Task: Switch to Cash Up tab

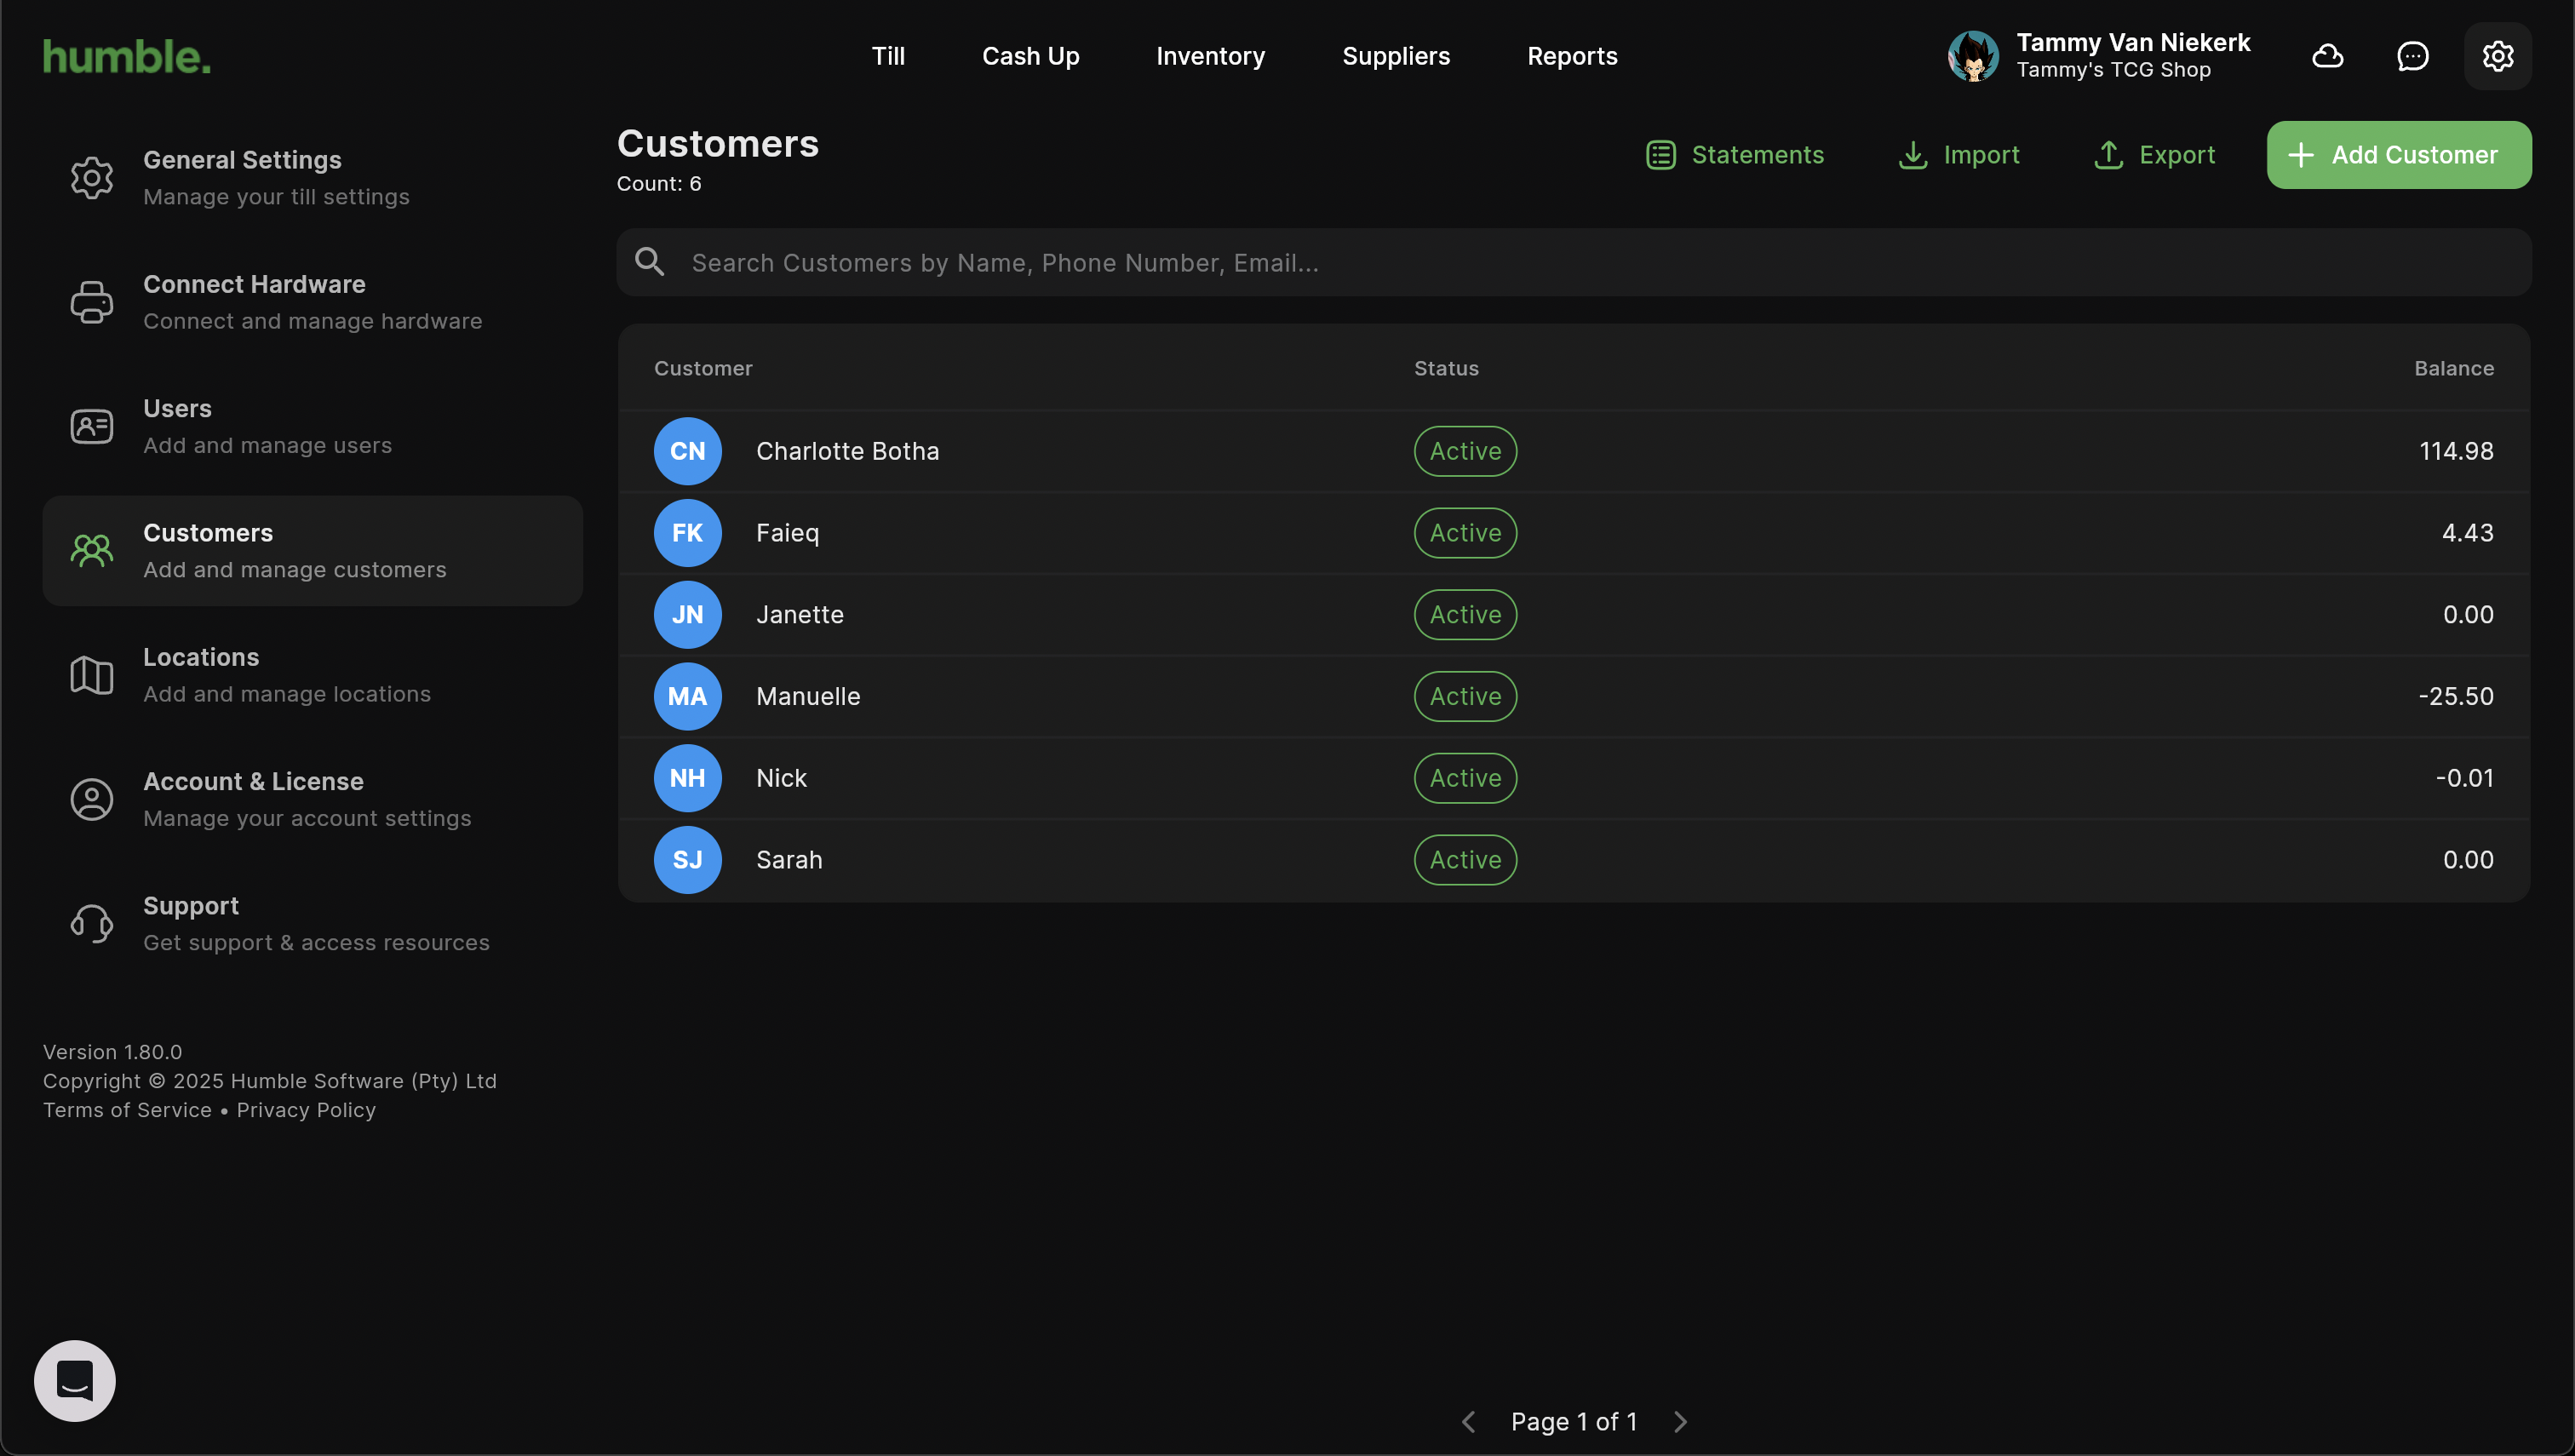Action: click(x=1030, y=56)
